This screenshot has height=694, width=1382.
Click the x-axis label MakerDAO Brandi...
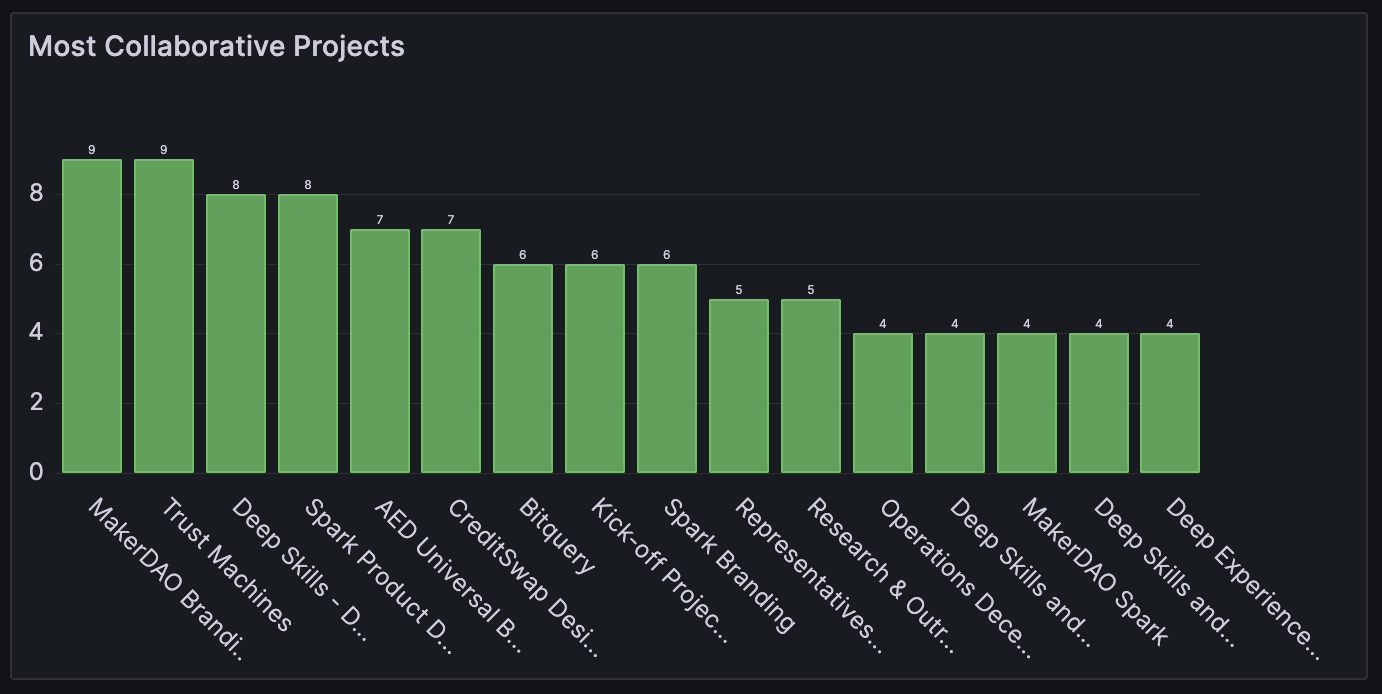[x=165, y=579]
